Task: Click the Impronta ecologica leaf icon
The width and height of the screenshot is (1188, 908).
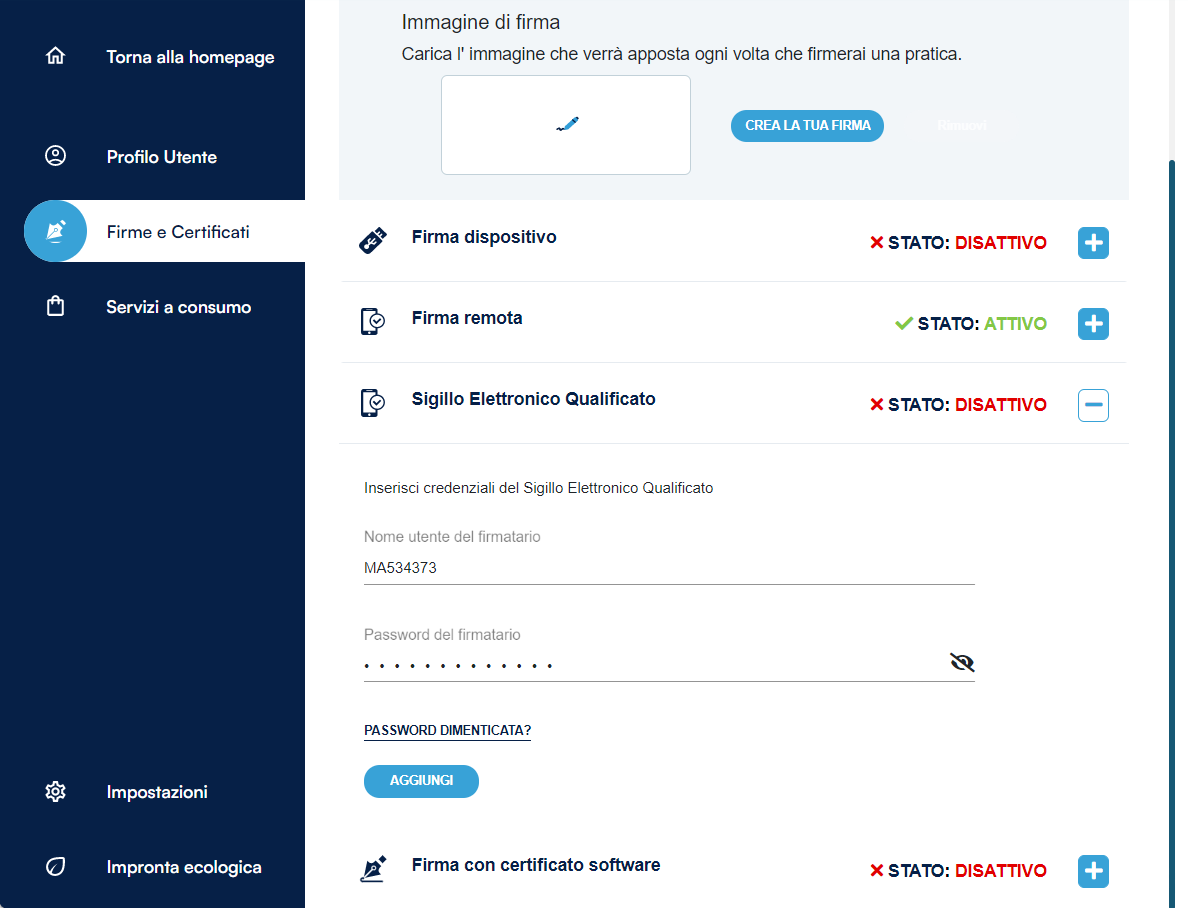Action: pos(56,867)
